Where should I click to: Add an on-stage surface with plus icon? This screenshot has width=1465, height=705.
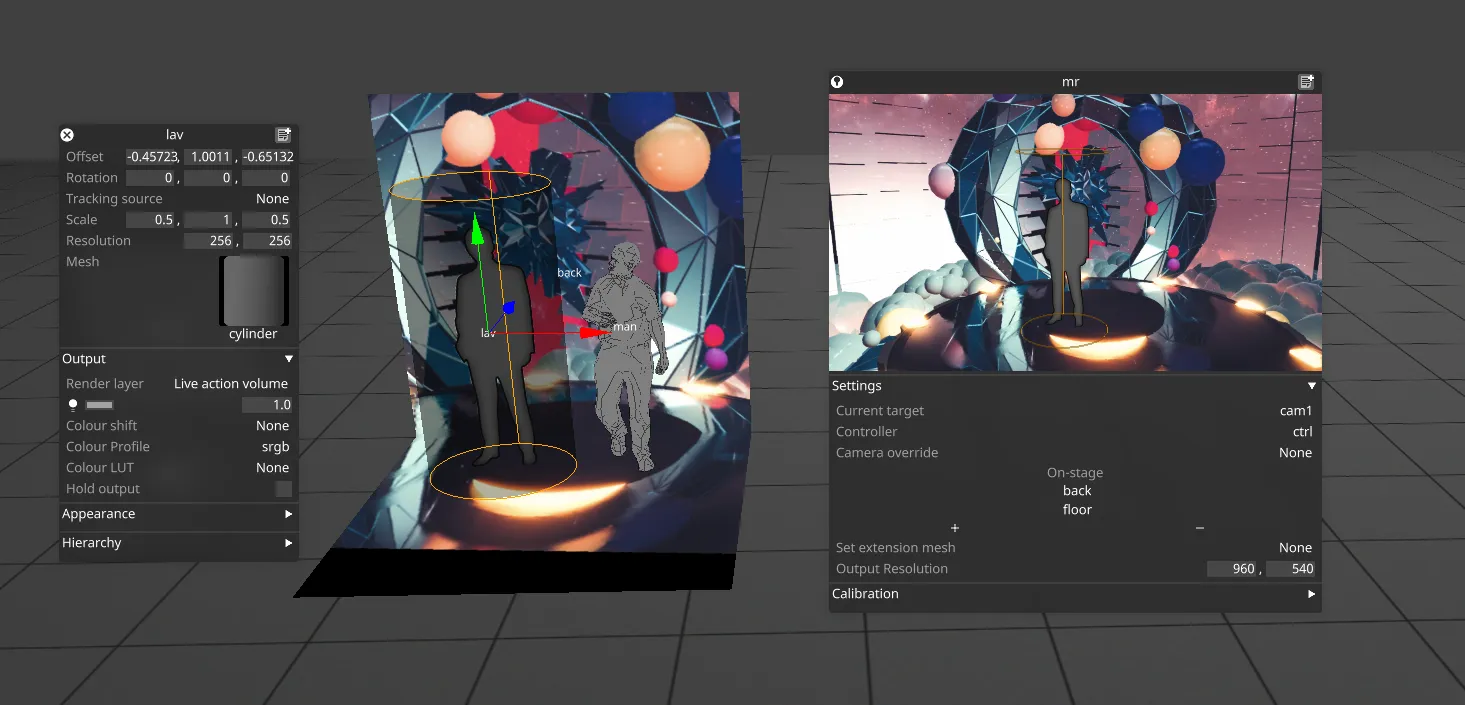[954, 528]
